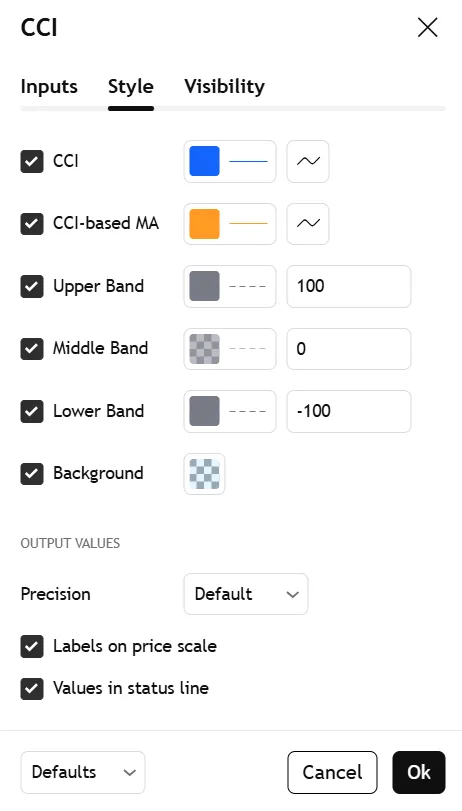Open Upper Band dashed line style

tap(248, 287)
